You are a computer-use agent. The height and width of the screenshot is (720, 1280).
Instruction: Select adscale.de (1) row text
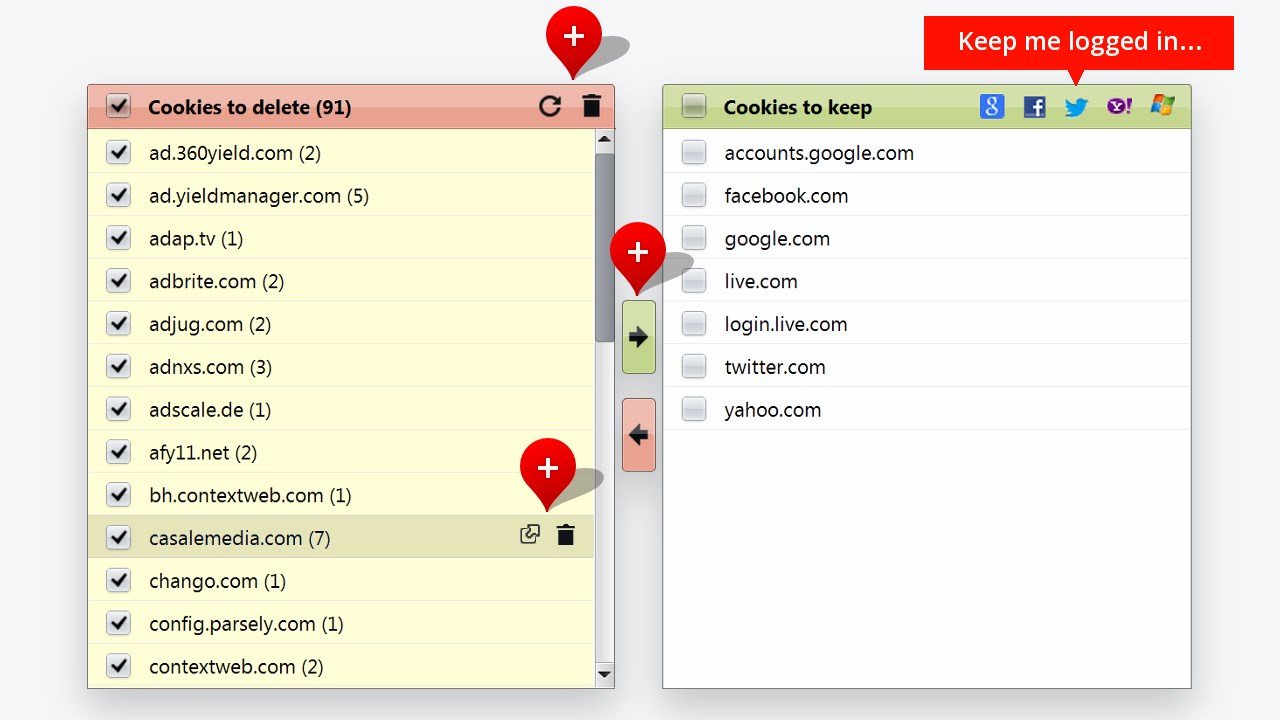tap(210, 410)
